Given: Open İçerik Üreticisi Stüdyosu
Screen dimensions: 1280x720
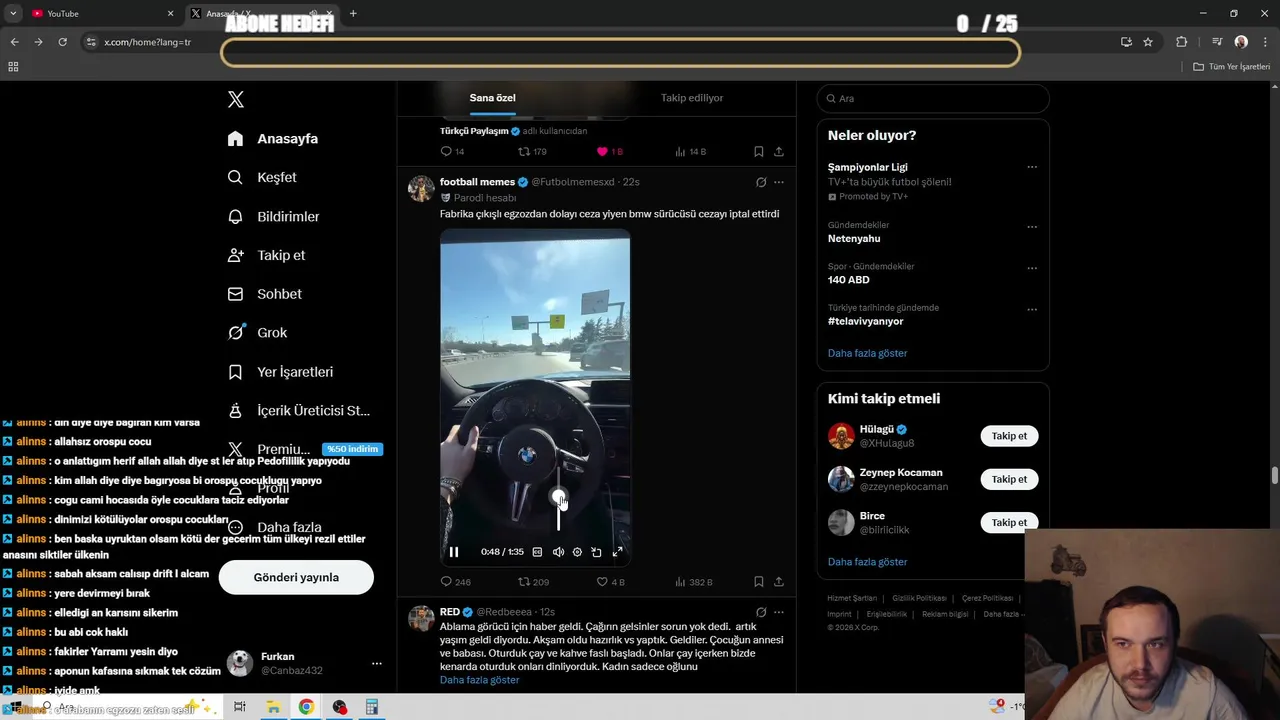Looking at the screenshot, I should 299,411.
